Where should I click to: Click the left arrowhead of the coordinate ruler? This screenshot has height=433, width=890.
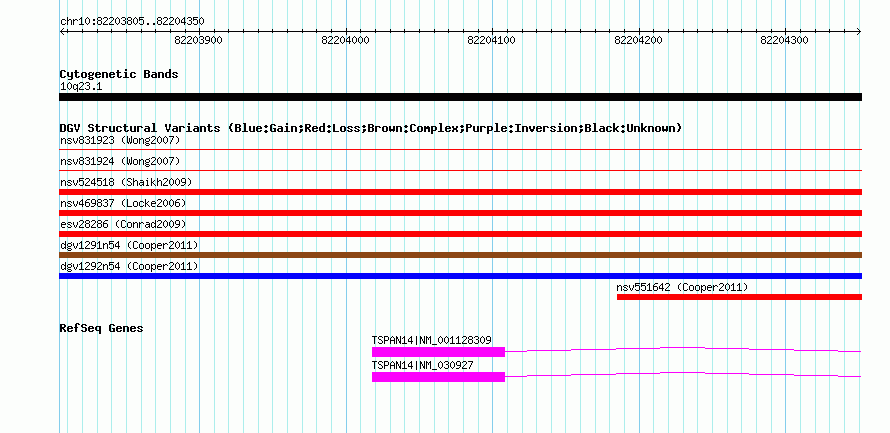tap(62, 31)
